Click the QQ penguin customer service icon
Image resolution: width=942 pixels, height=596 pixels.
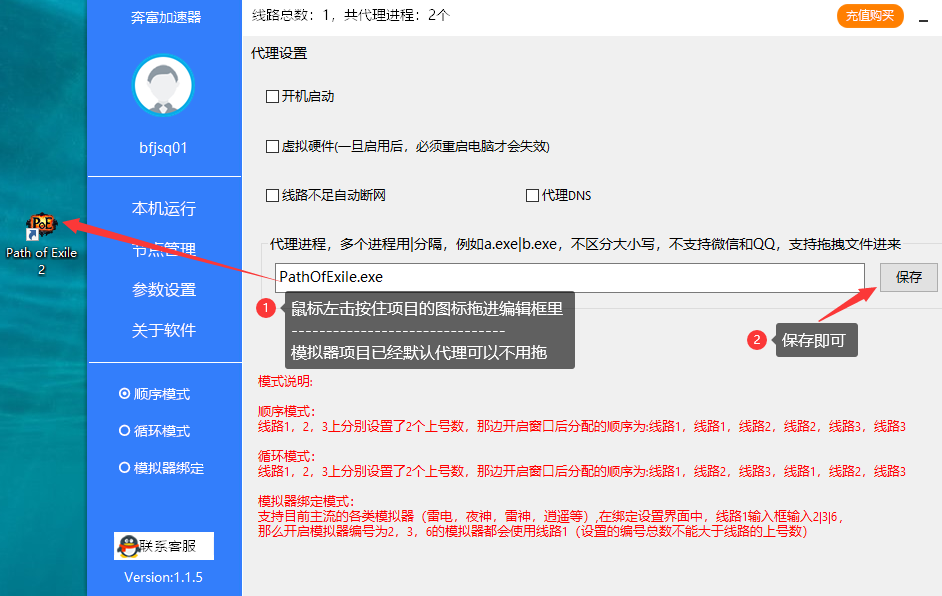[x=128, y=546]
